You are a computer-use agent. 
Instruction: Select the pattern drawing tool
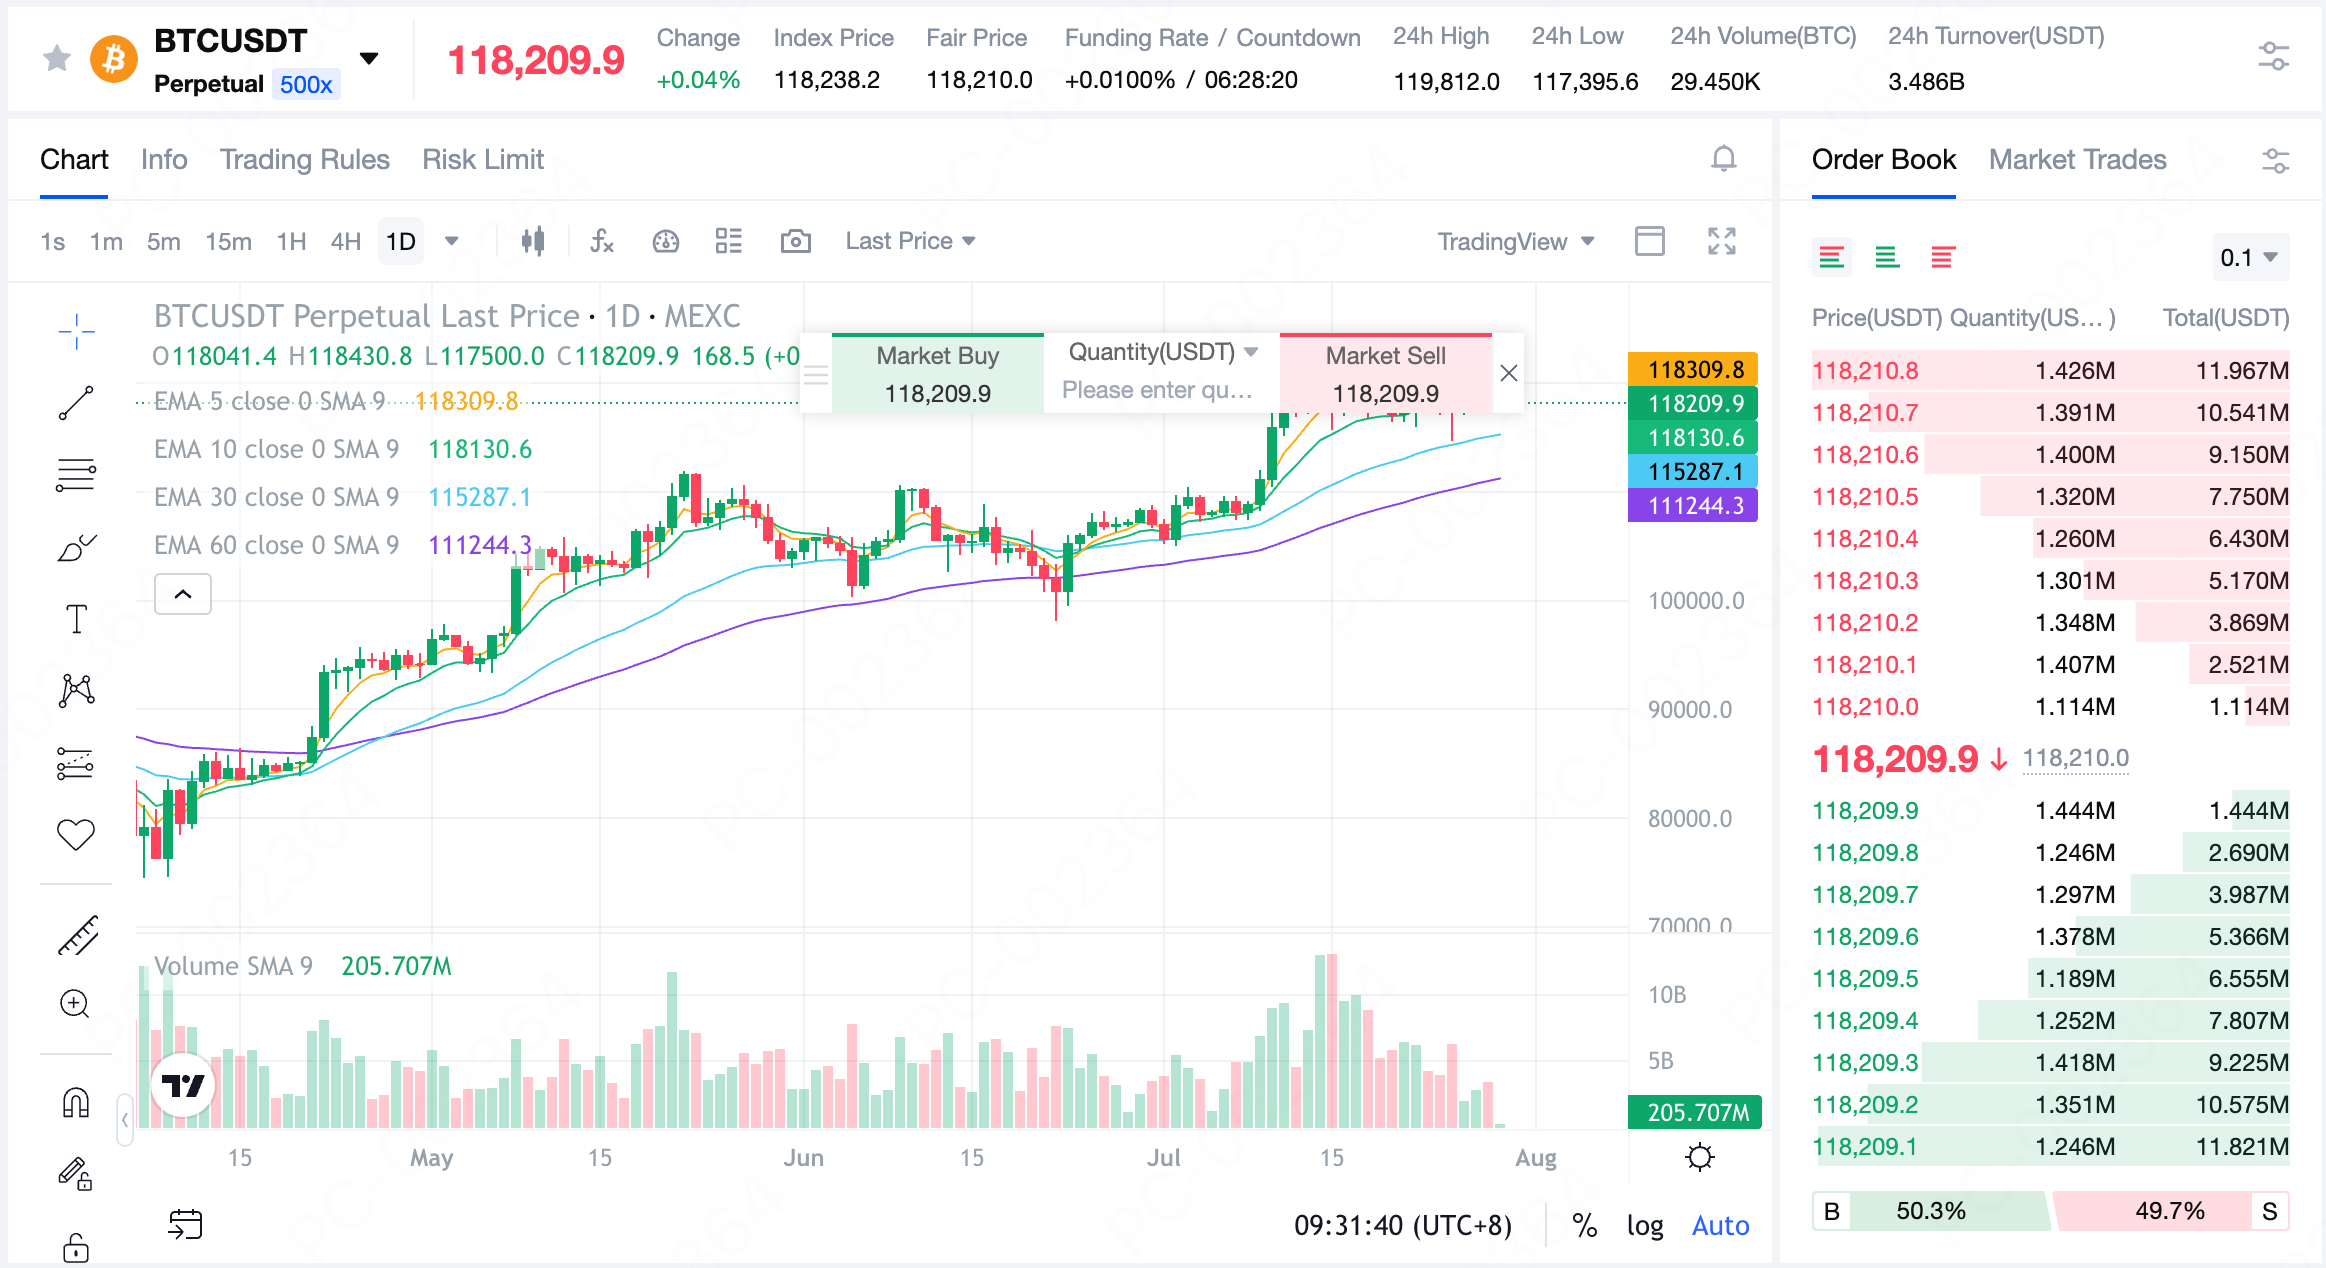[76, 690]
